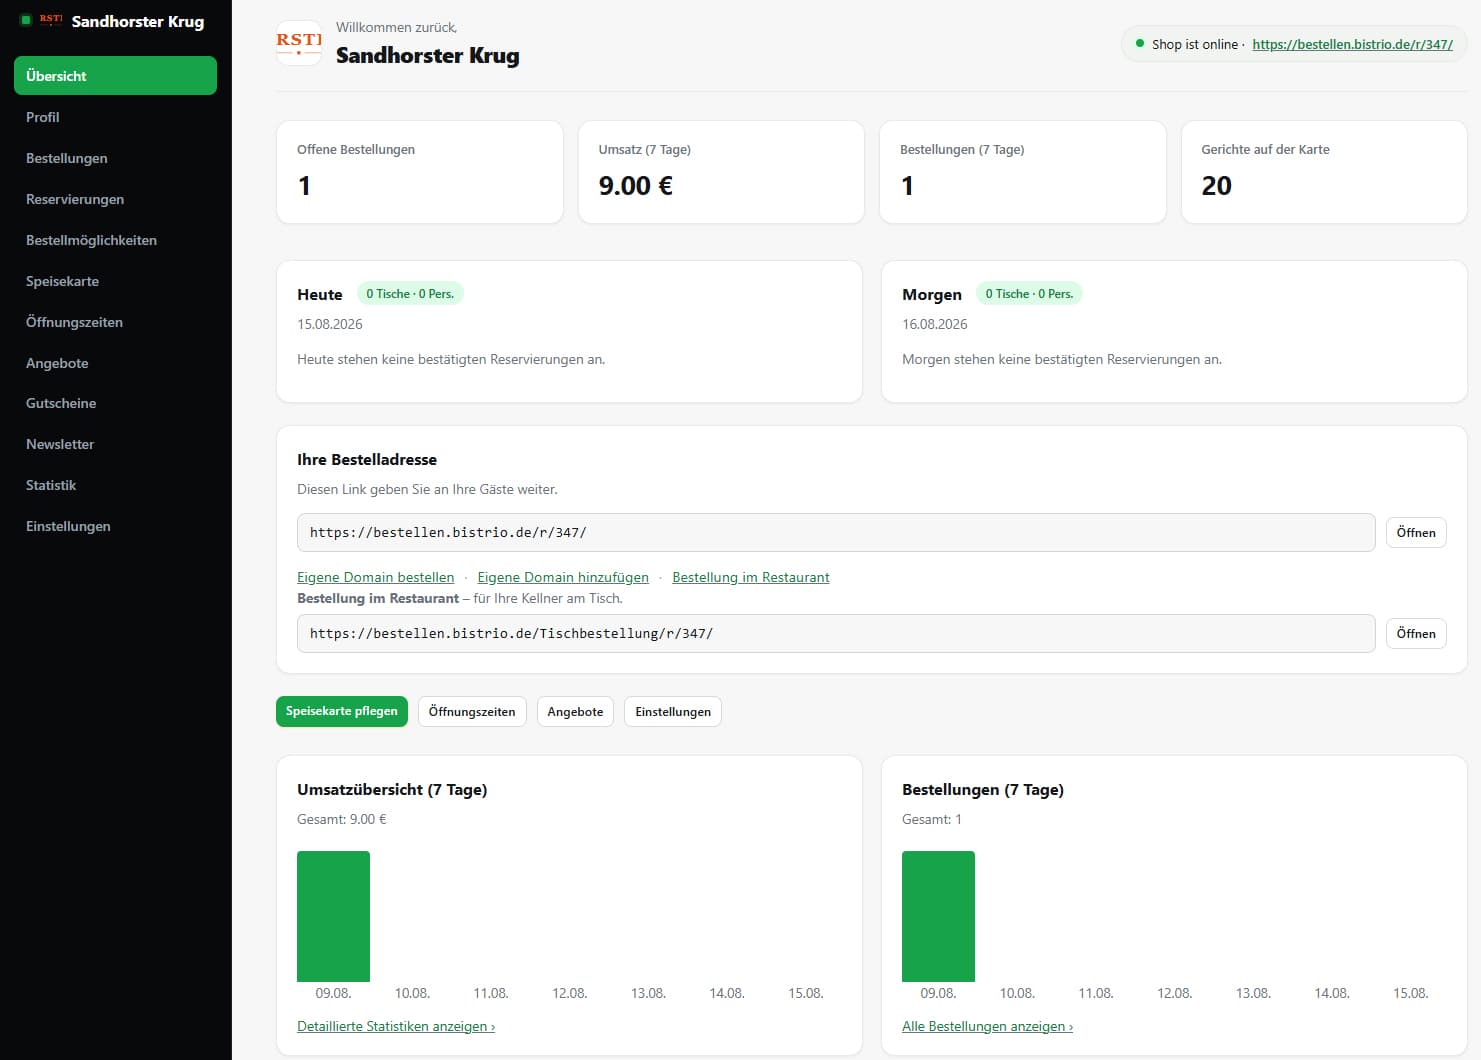This screenshot has width=1481, height=1060.
Task: Click the RSTI logo in the sidebar header
Action: pos(50,20)
